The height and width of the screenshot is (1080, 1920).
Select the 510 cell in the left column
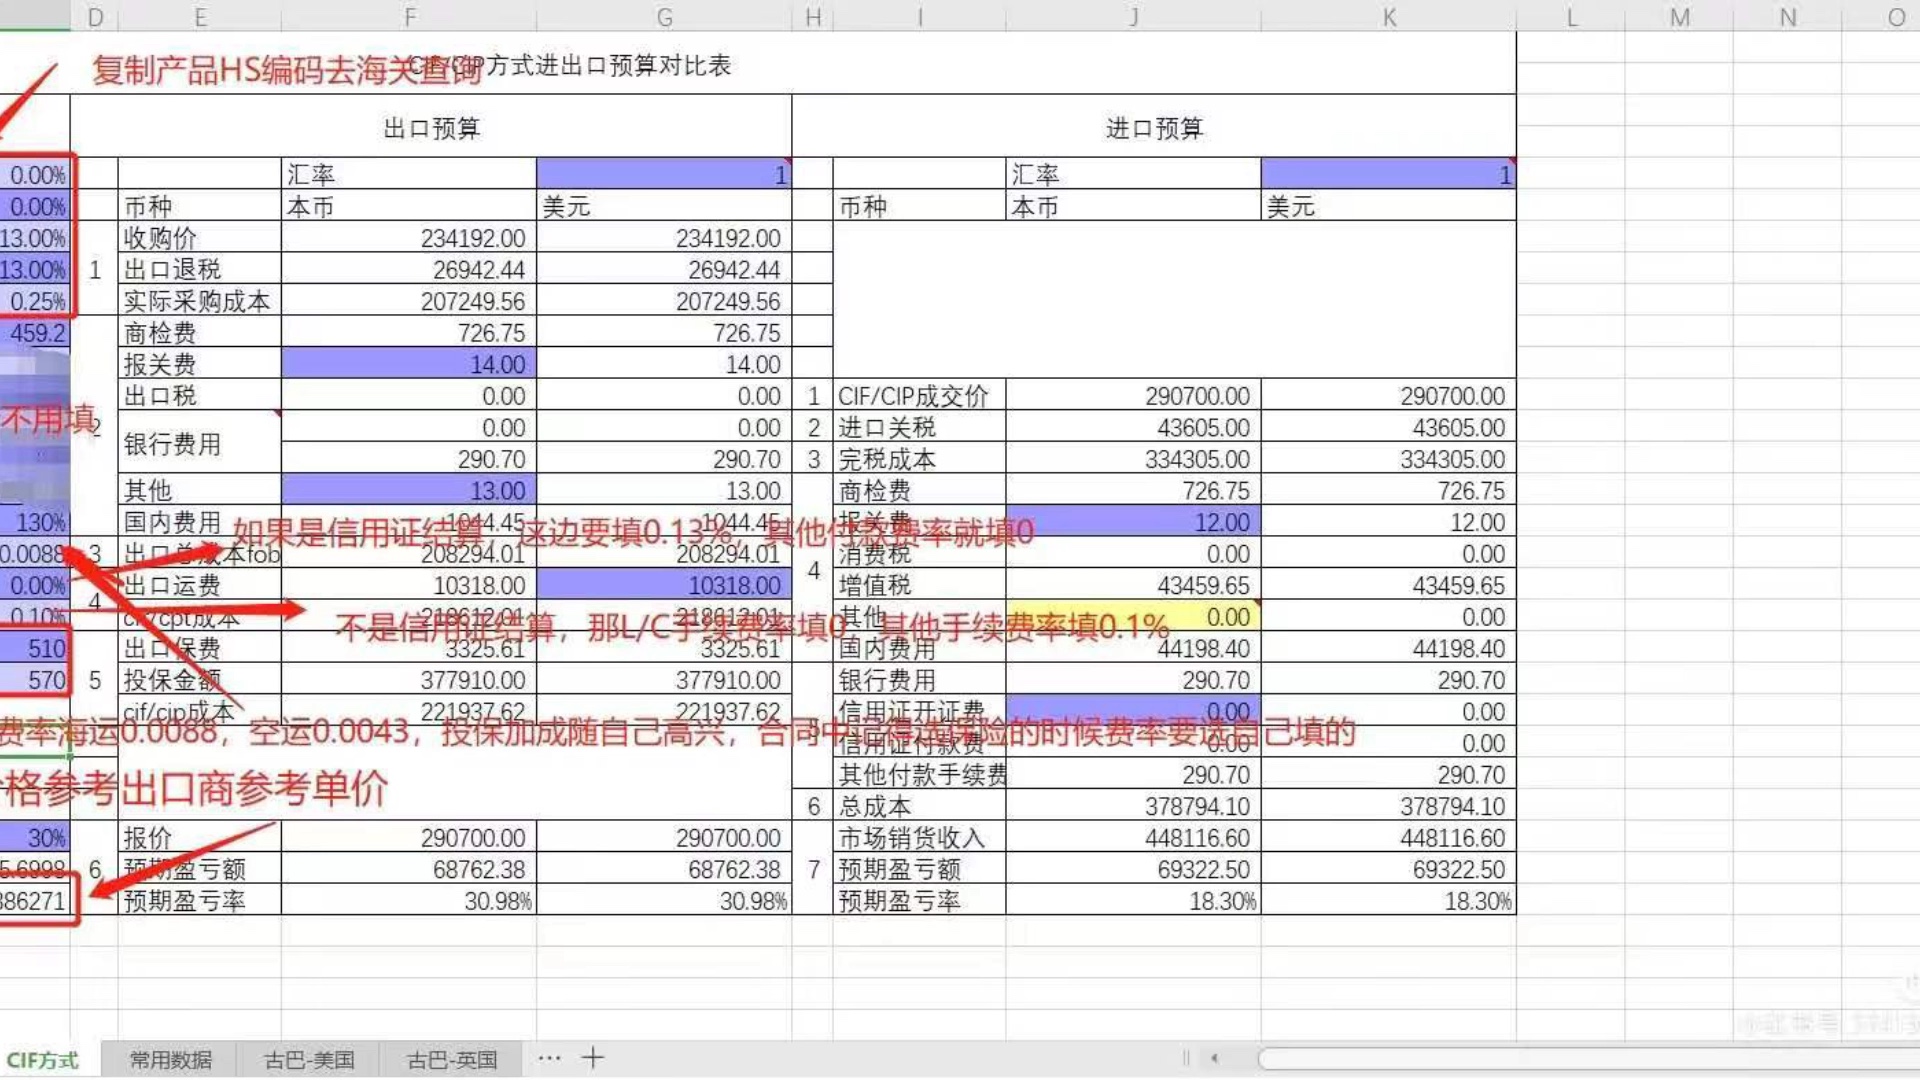[35, 648]
